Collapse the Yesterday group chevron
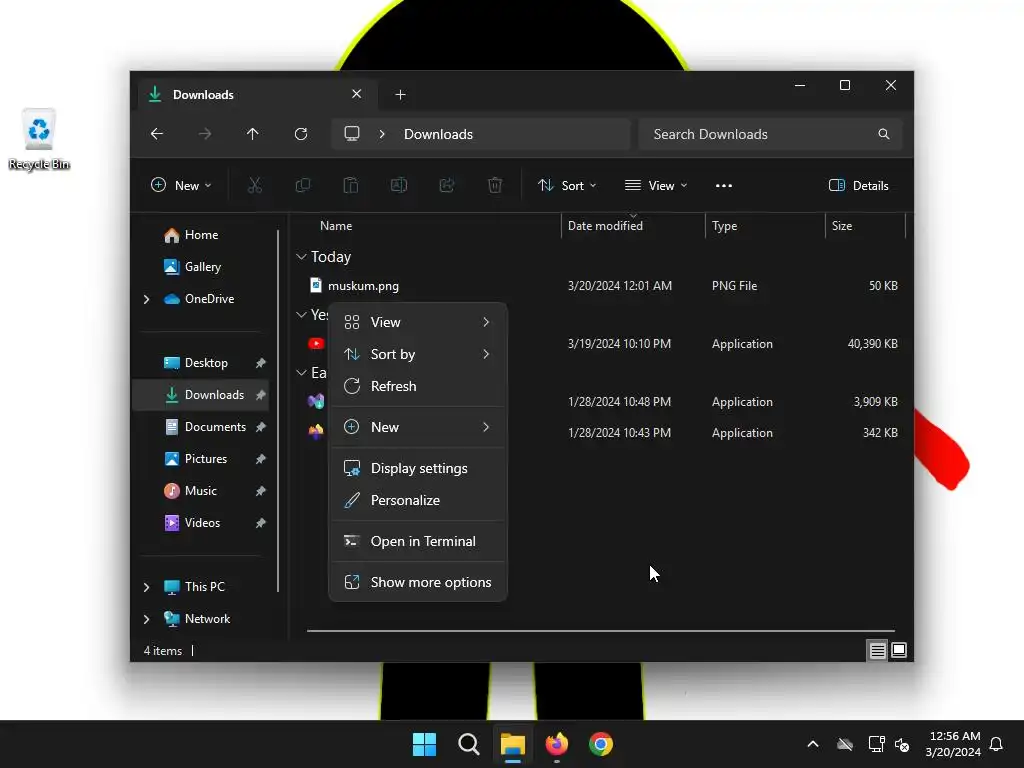This screenshot has width=1024, height=768. point(301,315)
